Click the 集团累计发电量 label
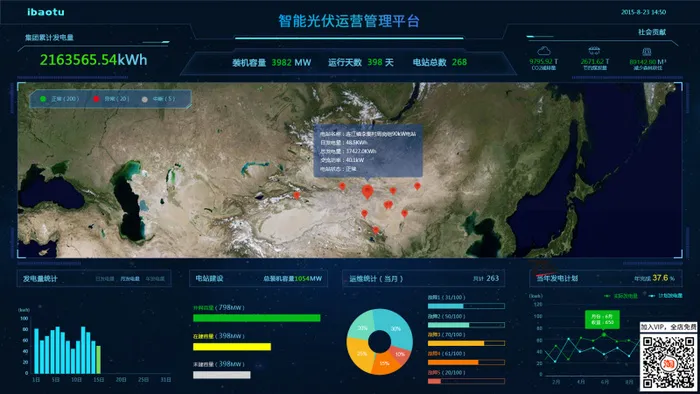Image resolution: width=700 pixels, height=394 pixels. pos(49,37)
